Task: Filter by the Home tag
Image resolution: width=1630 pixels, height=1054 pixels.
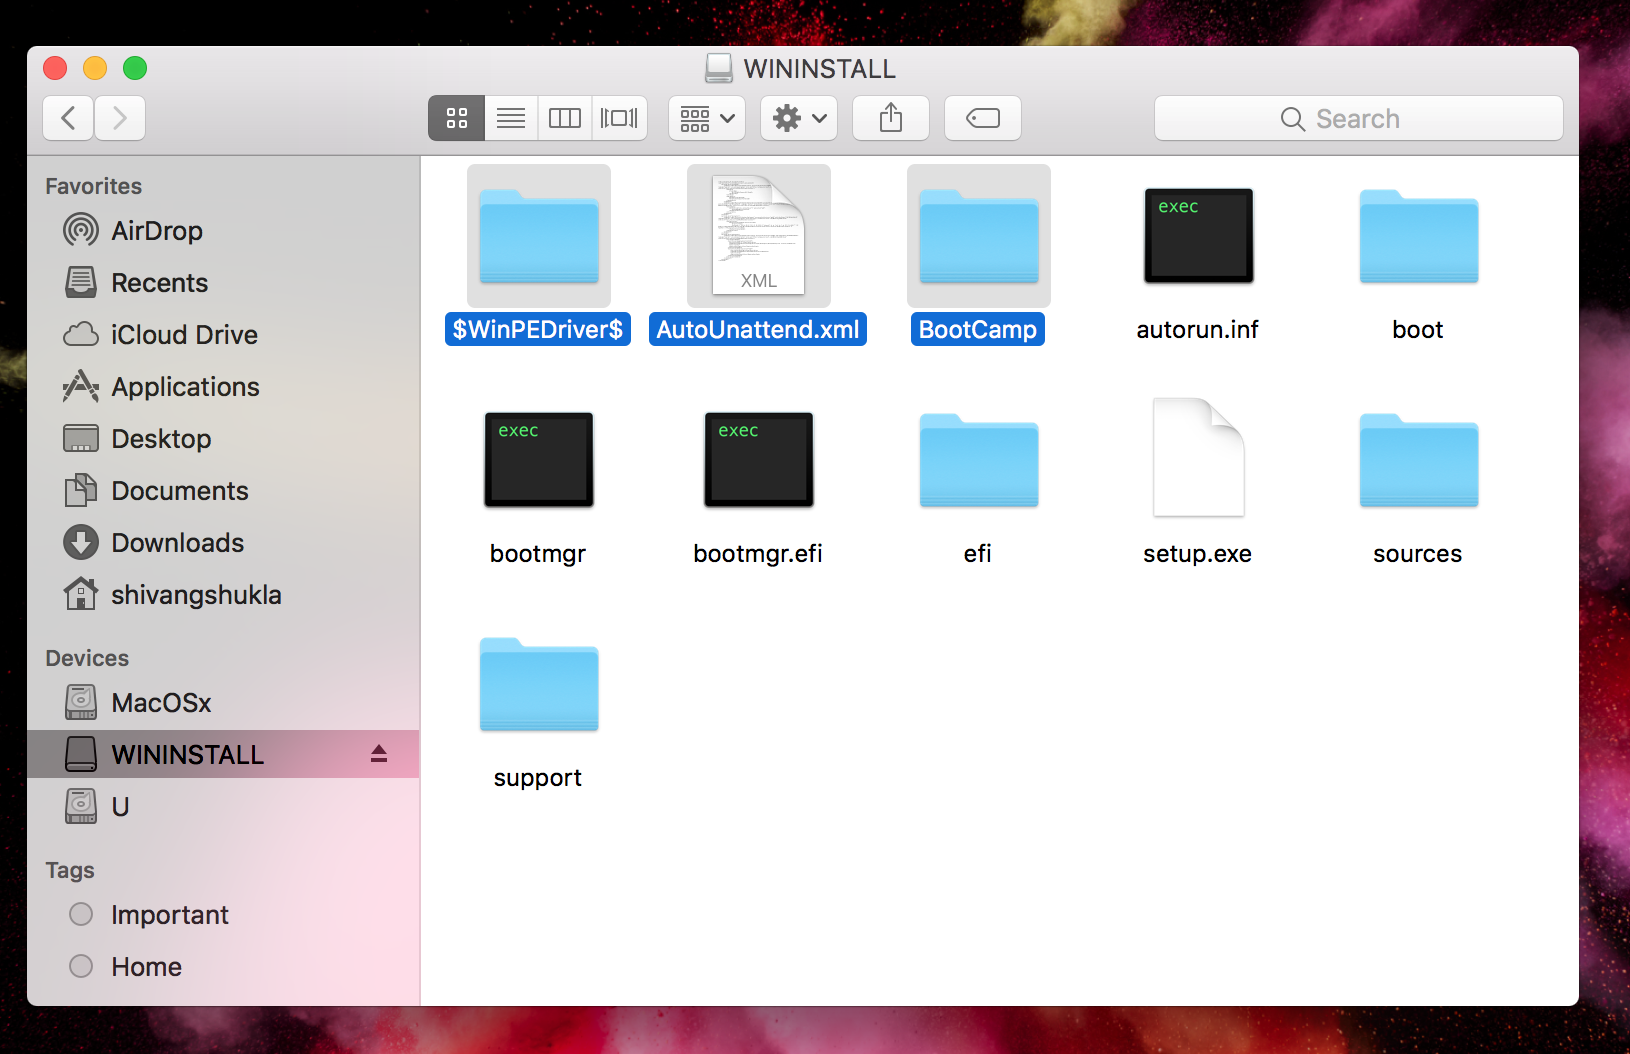Action: pos(223,967)
